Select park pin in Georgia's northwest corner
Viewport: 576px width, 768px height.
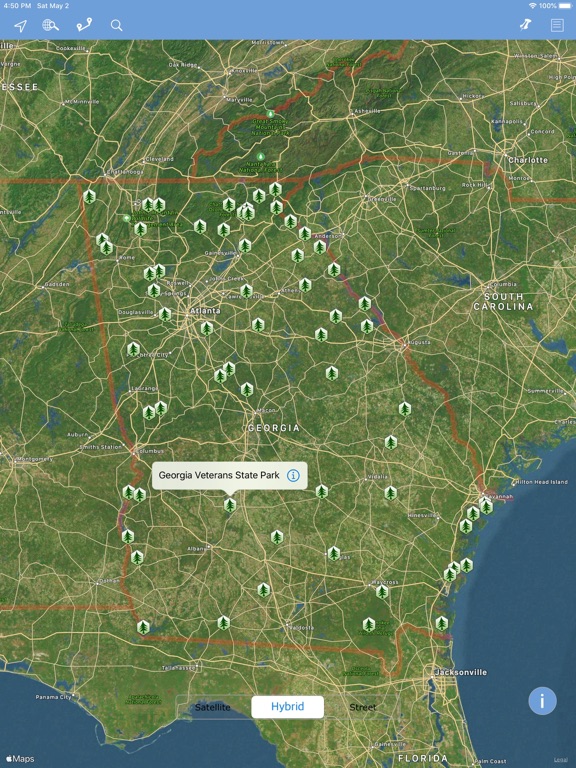click(89, 196)
